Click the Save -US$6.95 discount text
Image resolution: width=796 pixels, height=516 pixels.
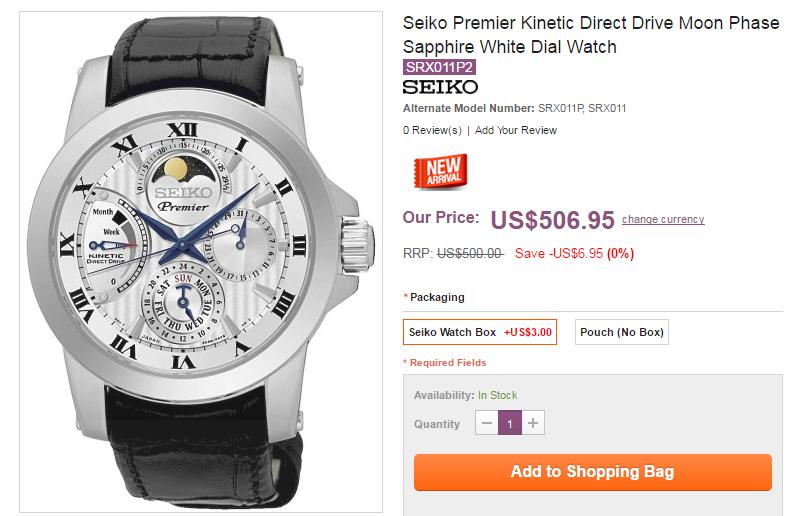click(x=573, y=254)
